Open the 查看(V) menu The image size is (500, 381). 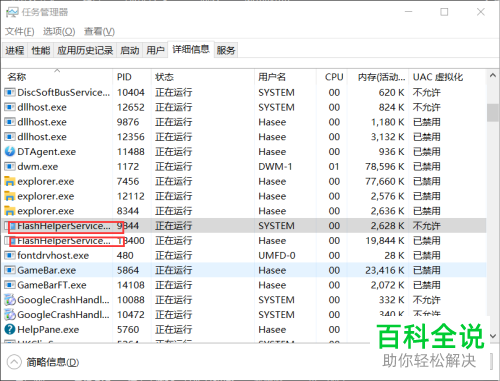[x=99, y=32]
